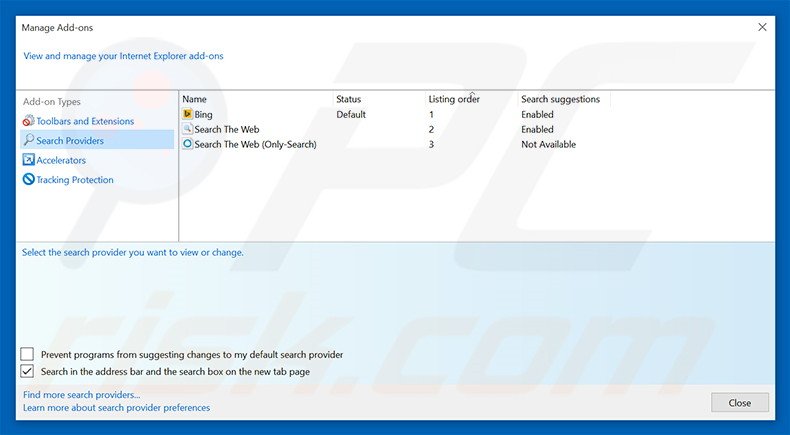Screen dimensions: 790x435
Task: Click Search in the address bar label text
Action: 175,372
